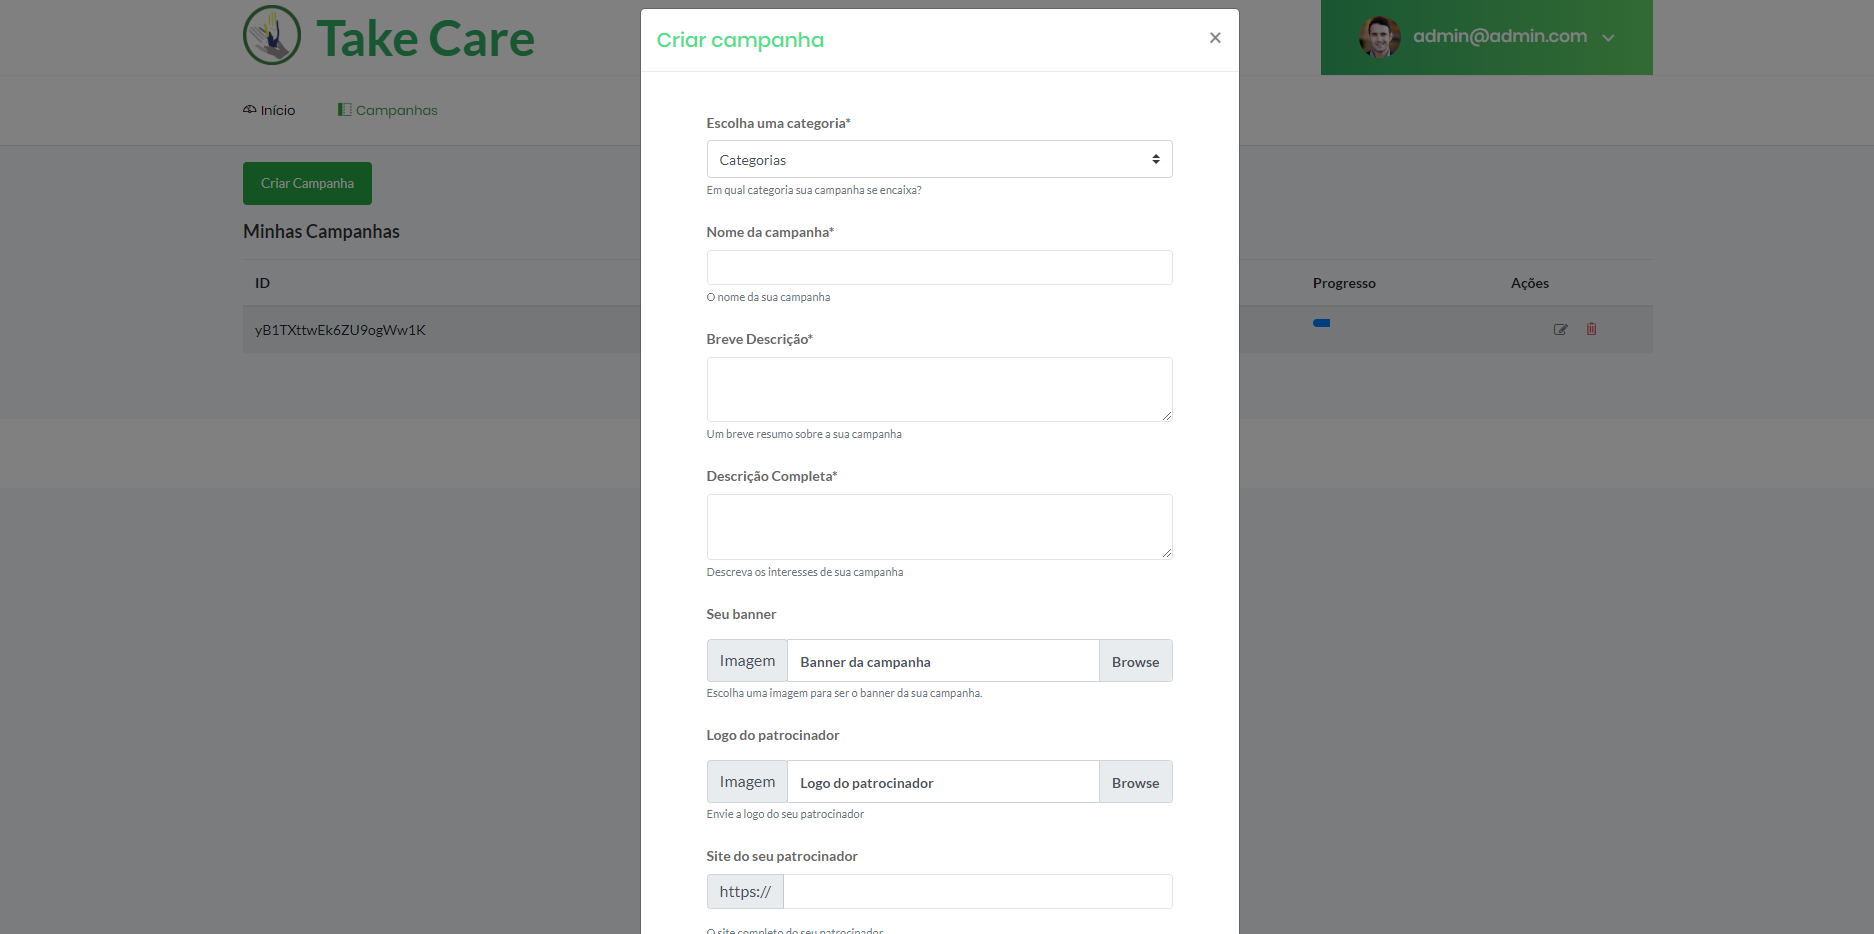Click the red delete trash icon
Screen dimensions: 1874x934
coord(1591,328)
